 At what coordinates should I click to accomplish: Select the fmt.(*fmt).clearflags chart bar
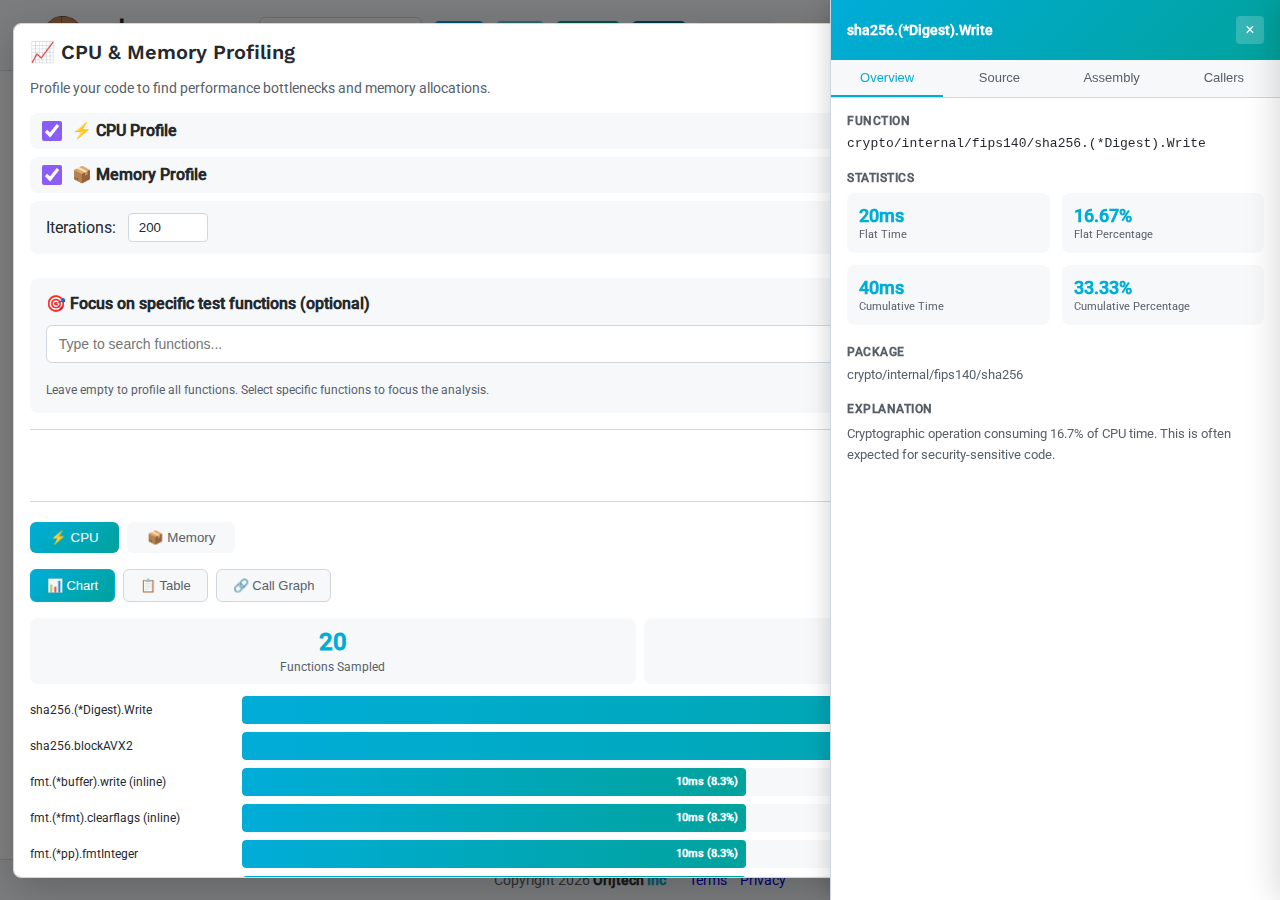[494, 818]
